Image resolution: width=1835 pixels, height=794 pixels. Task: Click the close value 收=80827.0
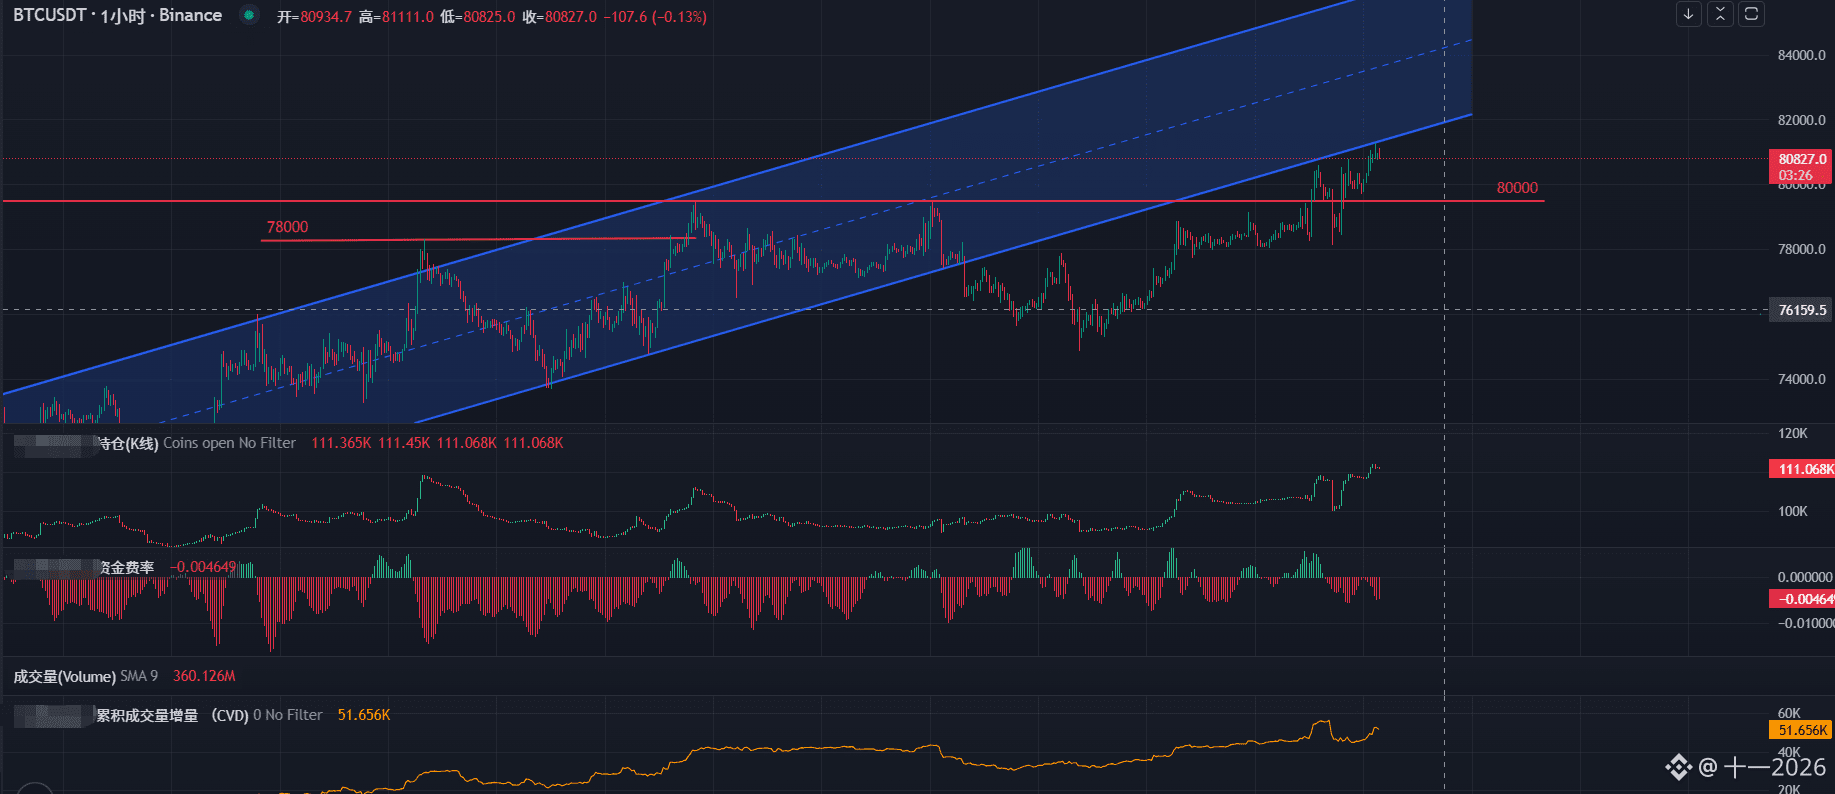pos(560,17)
